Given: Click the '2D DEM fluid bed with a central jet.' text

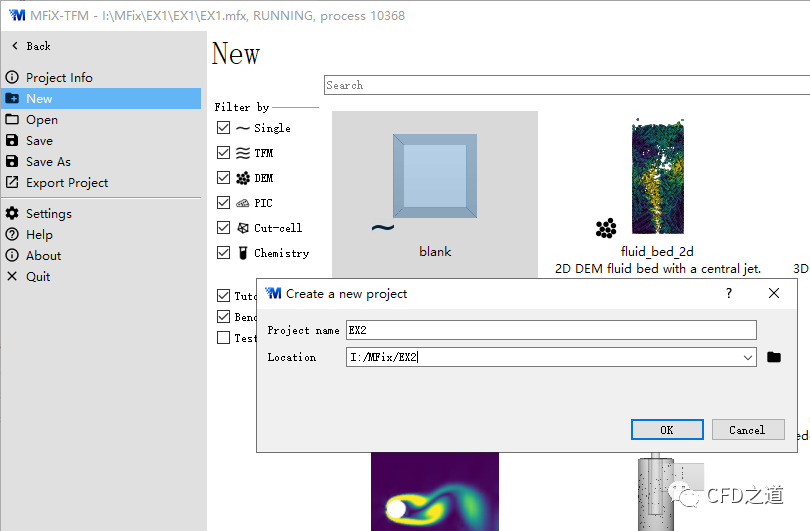Looking at the screenshot, I should (658, 269).
